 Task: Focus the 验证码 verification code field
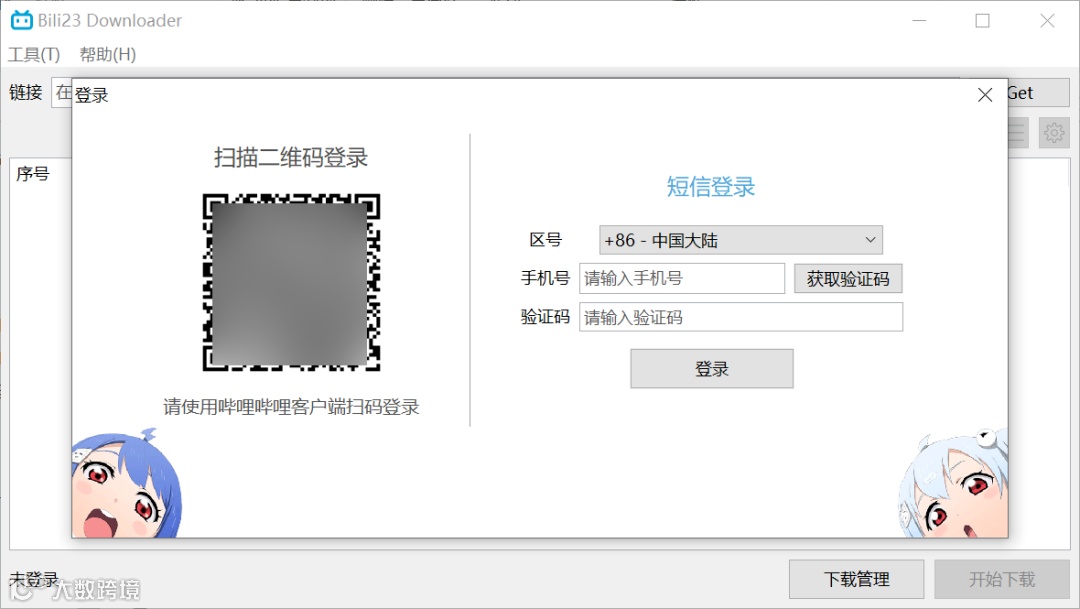coord(740,317)
